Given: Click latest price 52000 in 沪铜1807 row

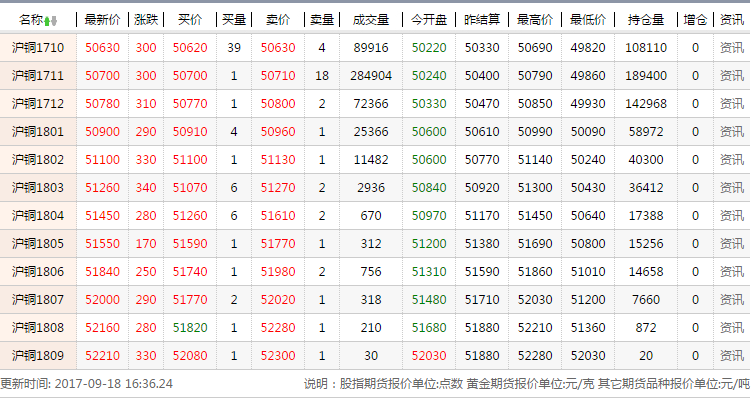Looking at the screenshot, I should (103, 299).
